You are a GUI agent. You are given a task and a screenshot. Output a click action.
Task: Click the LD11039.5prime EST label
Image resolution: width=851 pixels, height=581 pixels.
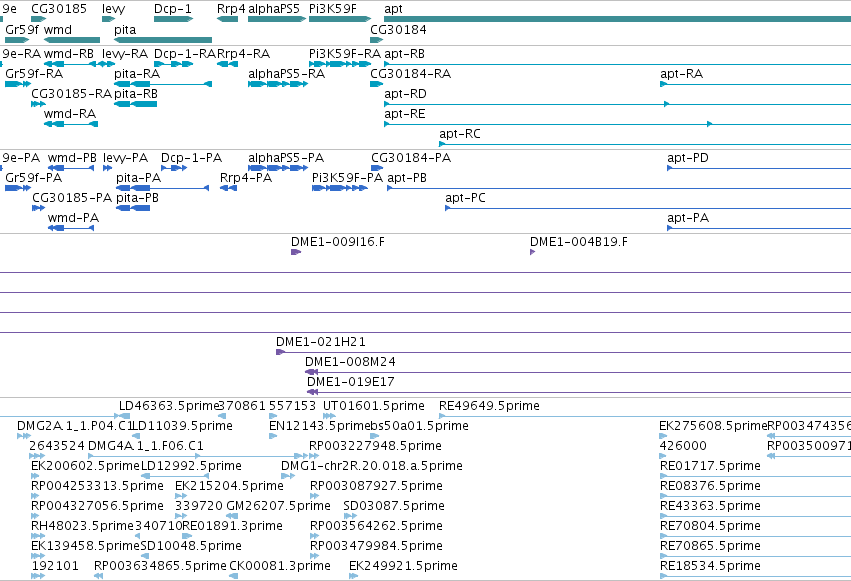pos(183,426)
